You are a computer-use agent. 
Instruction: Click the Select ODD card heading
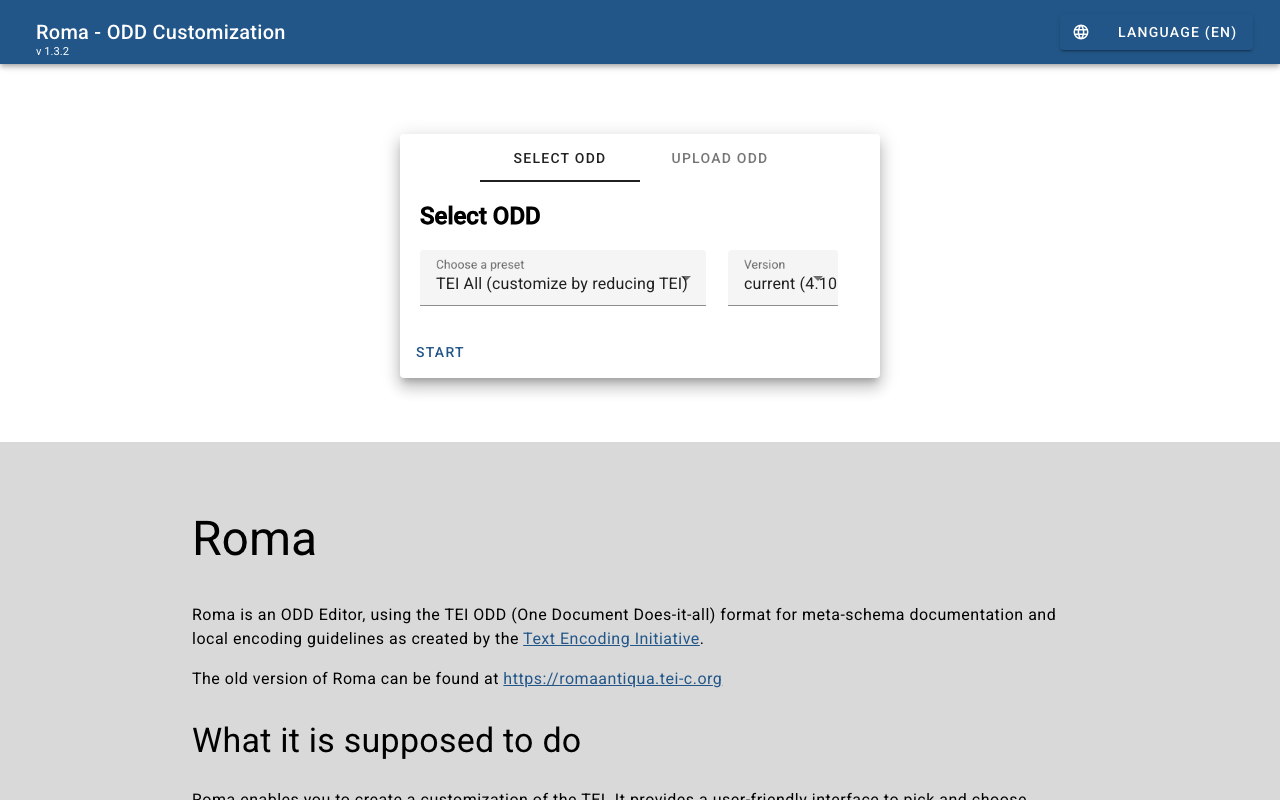pos(480,216)
